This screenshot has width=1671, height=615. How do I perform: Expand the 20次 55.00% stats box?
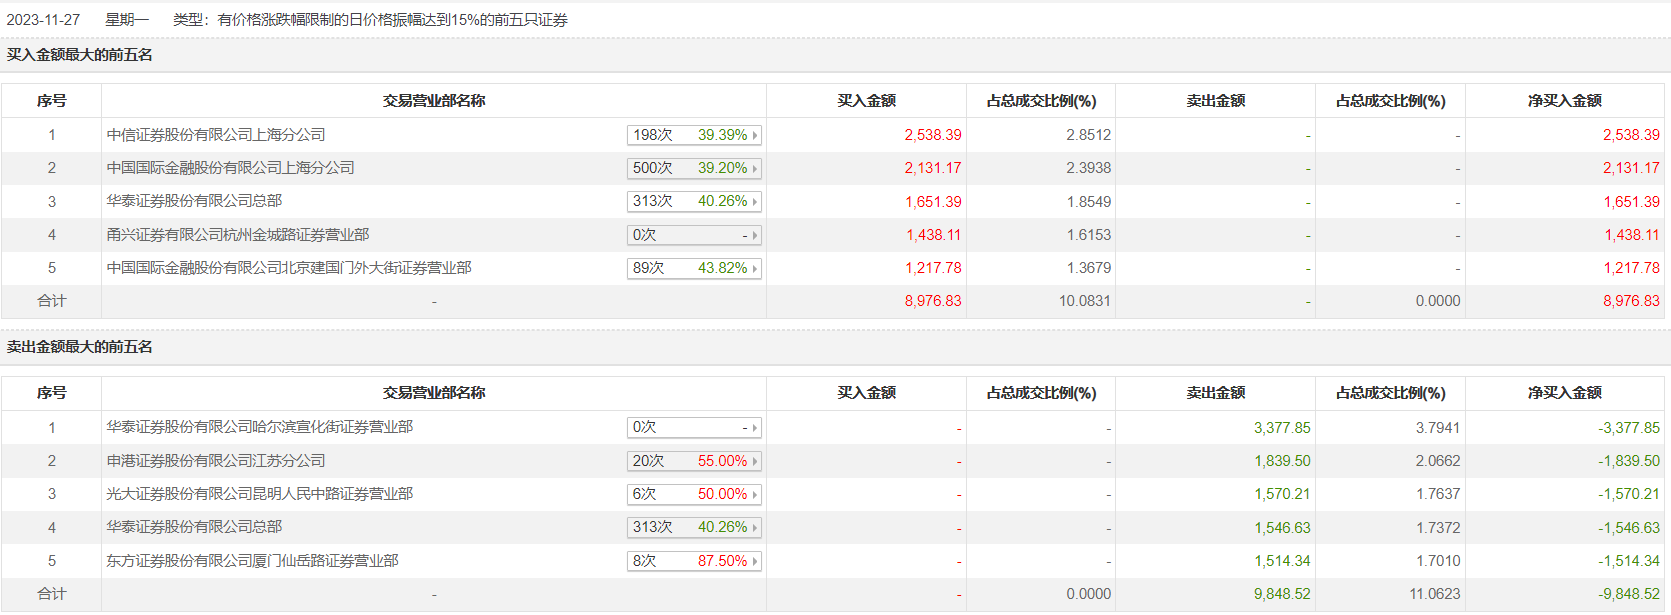point(693,461)
